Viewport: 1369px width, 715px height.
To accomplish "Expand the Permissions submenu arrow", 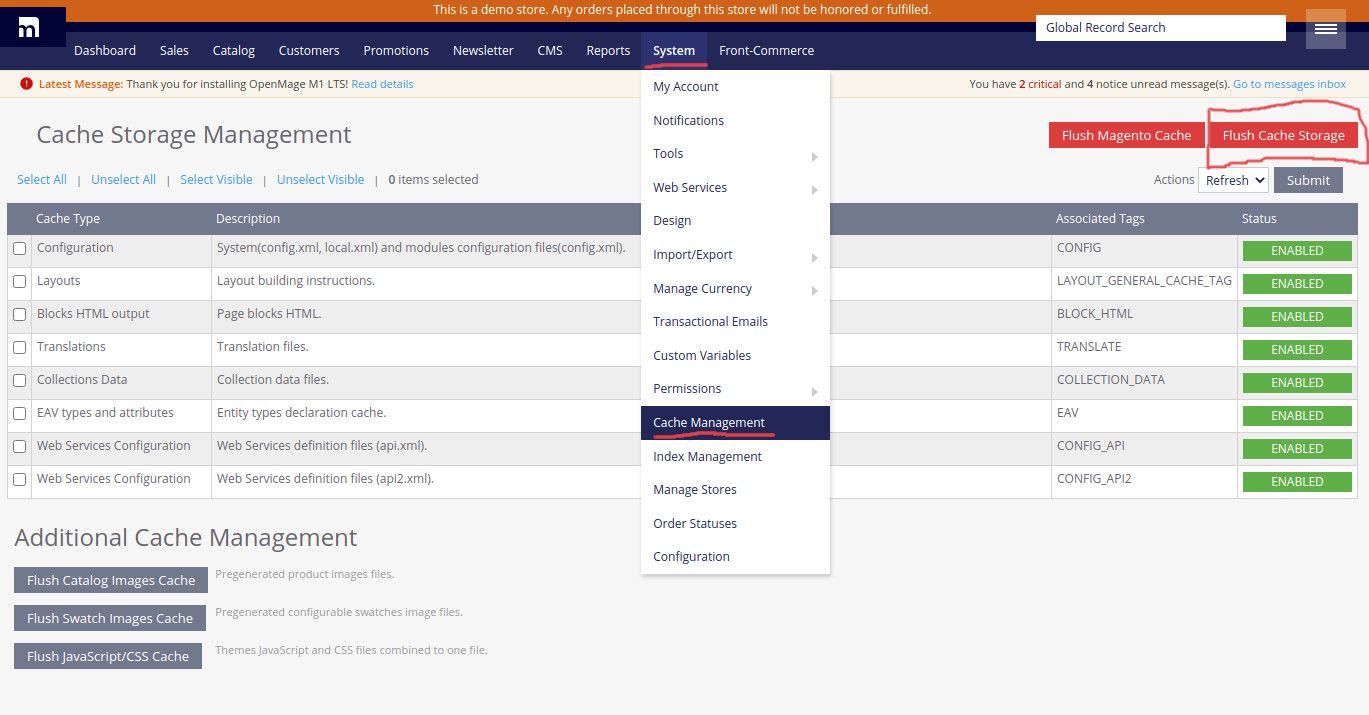I will [815, 392].
